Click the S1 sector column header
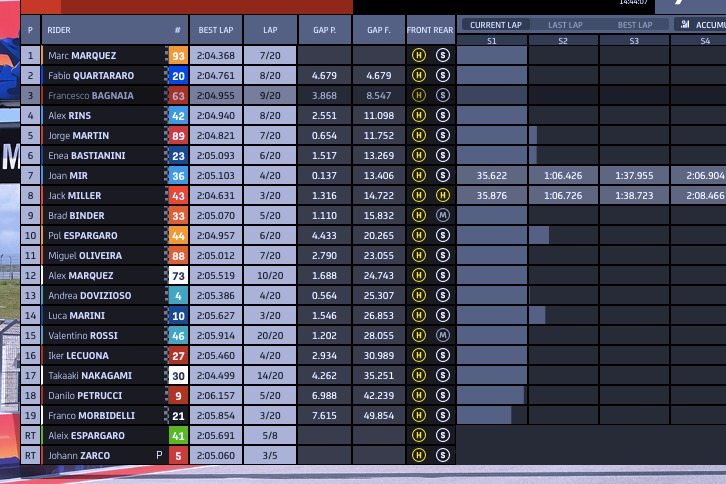This screenshot has width=726, height=484. [x=492, y=41]
